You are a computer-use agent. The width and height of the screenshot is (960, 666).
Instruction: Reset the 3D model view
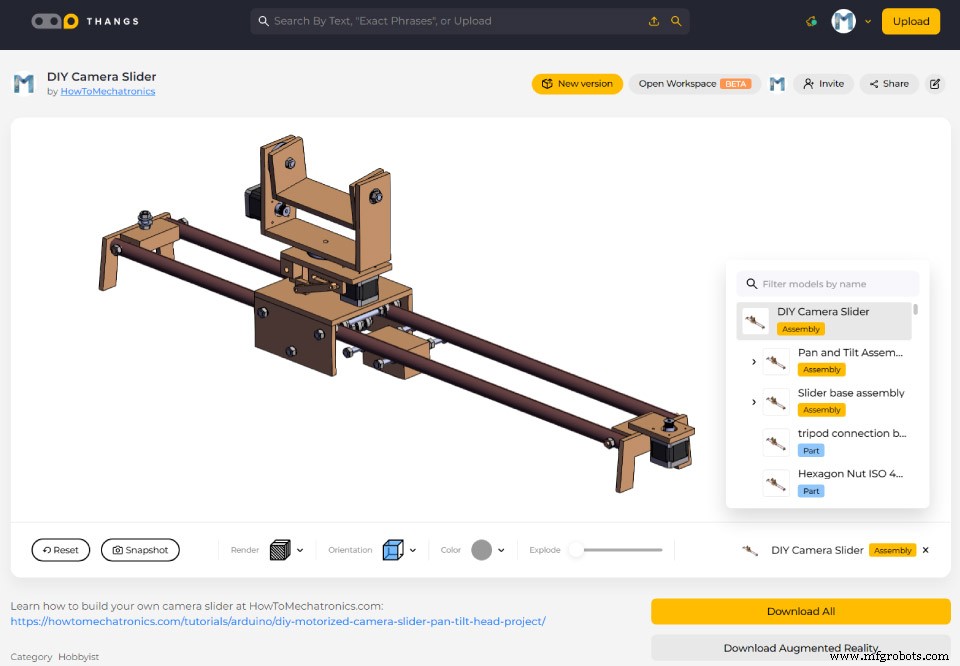pos(60,549)
